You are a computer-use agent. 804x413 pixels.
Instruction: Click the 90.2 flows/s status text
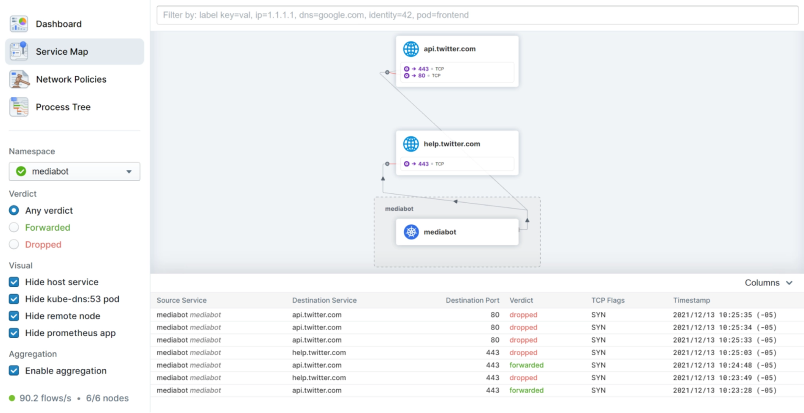point(45,398)
